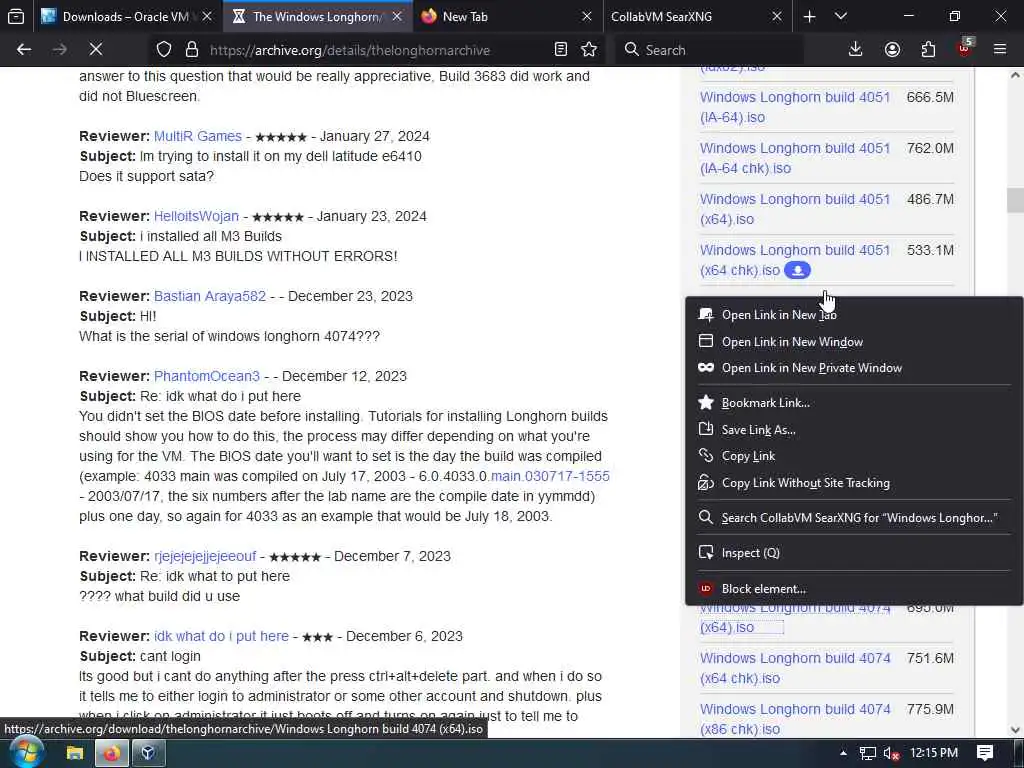Viewport: 1024px width, 768px height.
Task: Open the tracking protection shield icon
Action: coord(164,50)
